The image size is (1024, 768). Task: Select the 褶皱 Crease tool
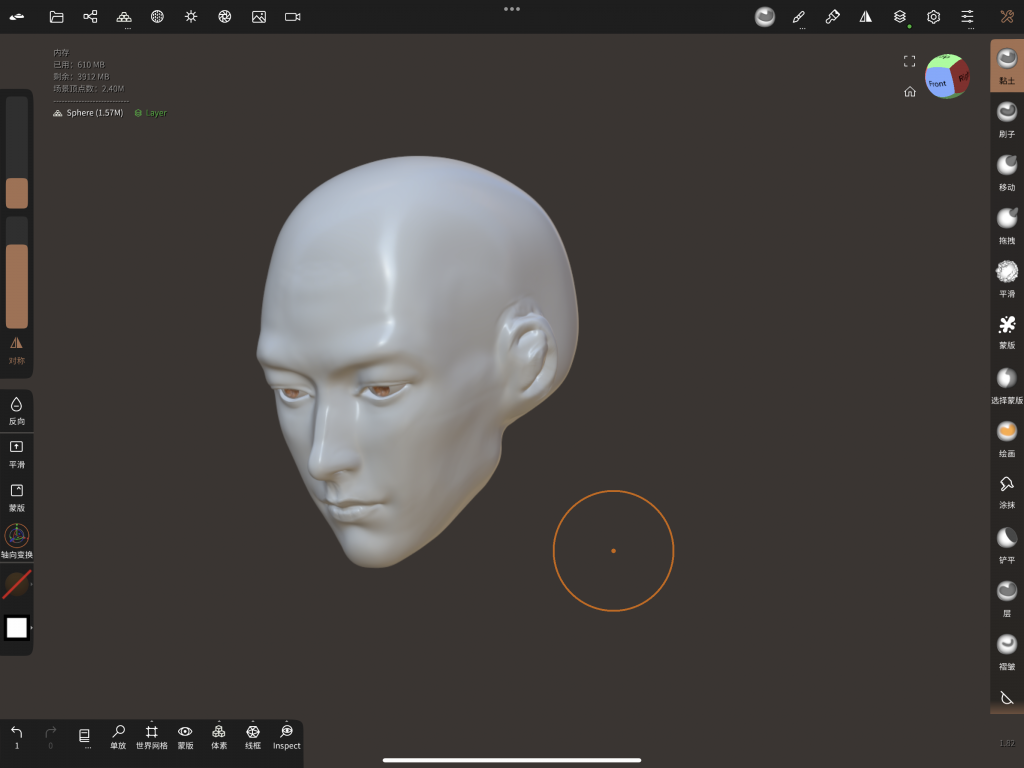[x=1006, y=652]
